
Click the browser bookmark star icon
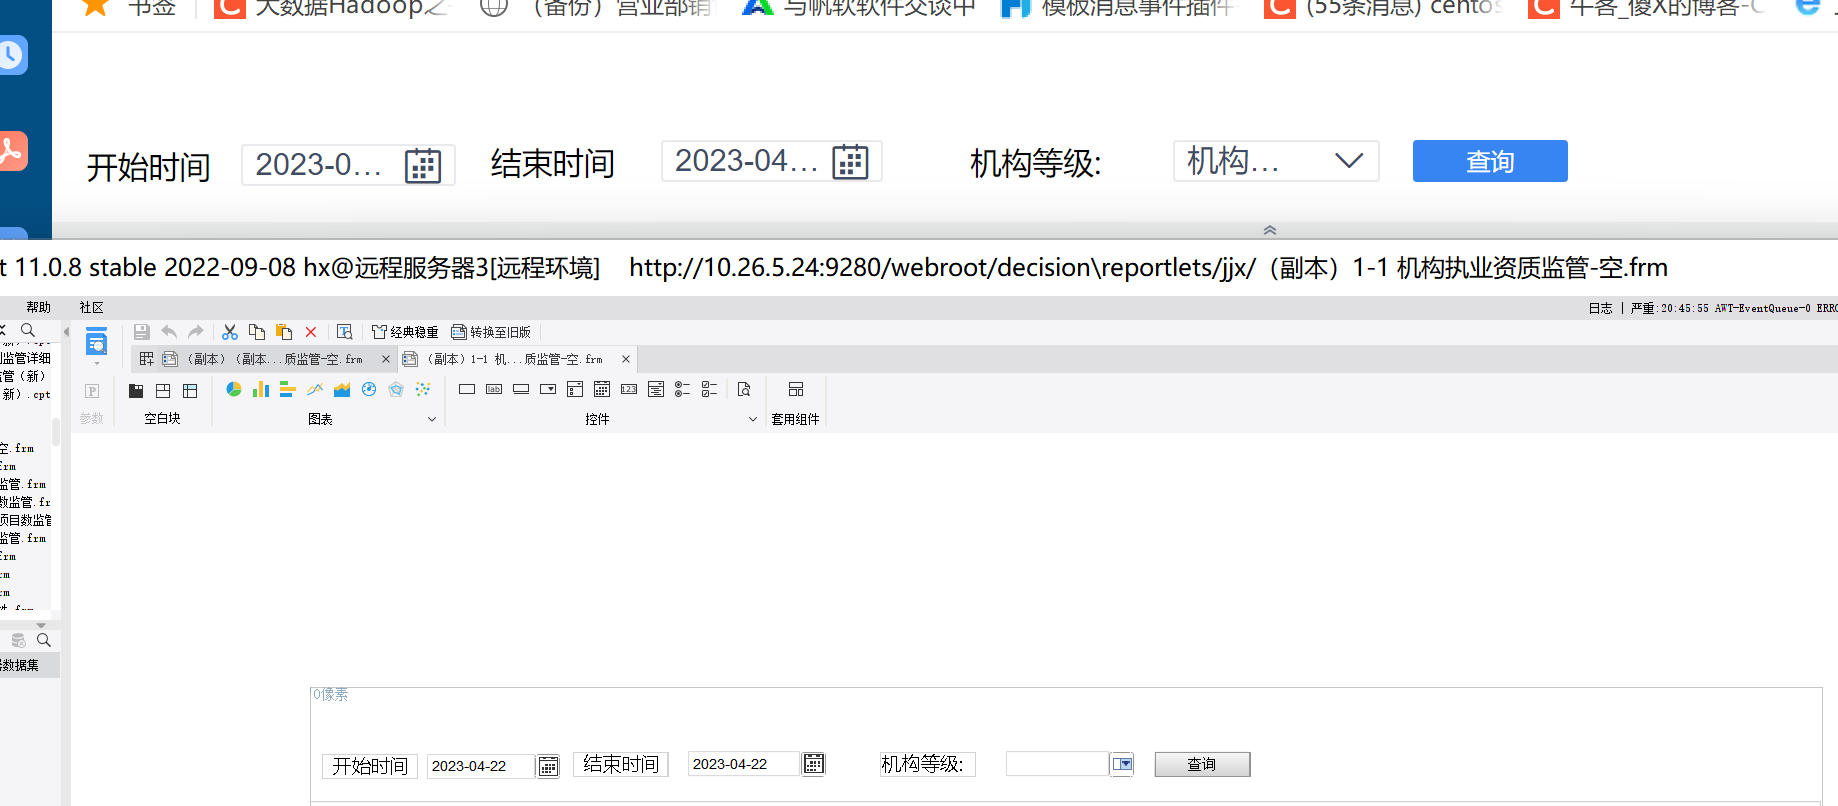(x=95, y=6)
